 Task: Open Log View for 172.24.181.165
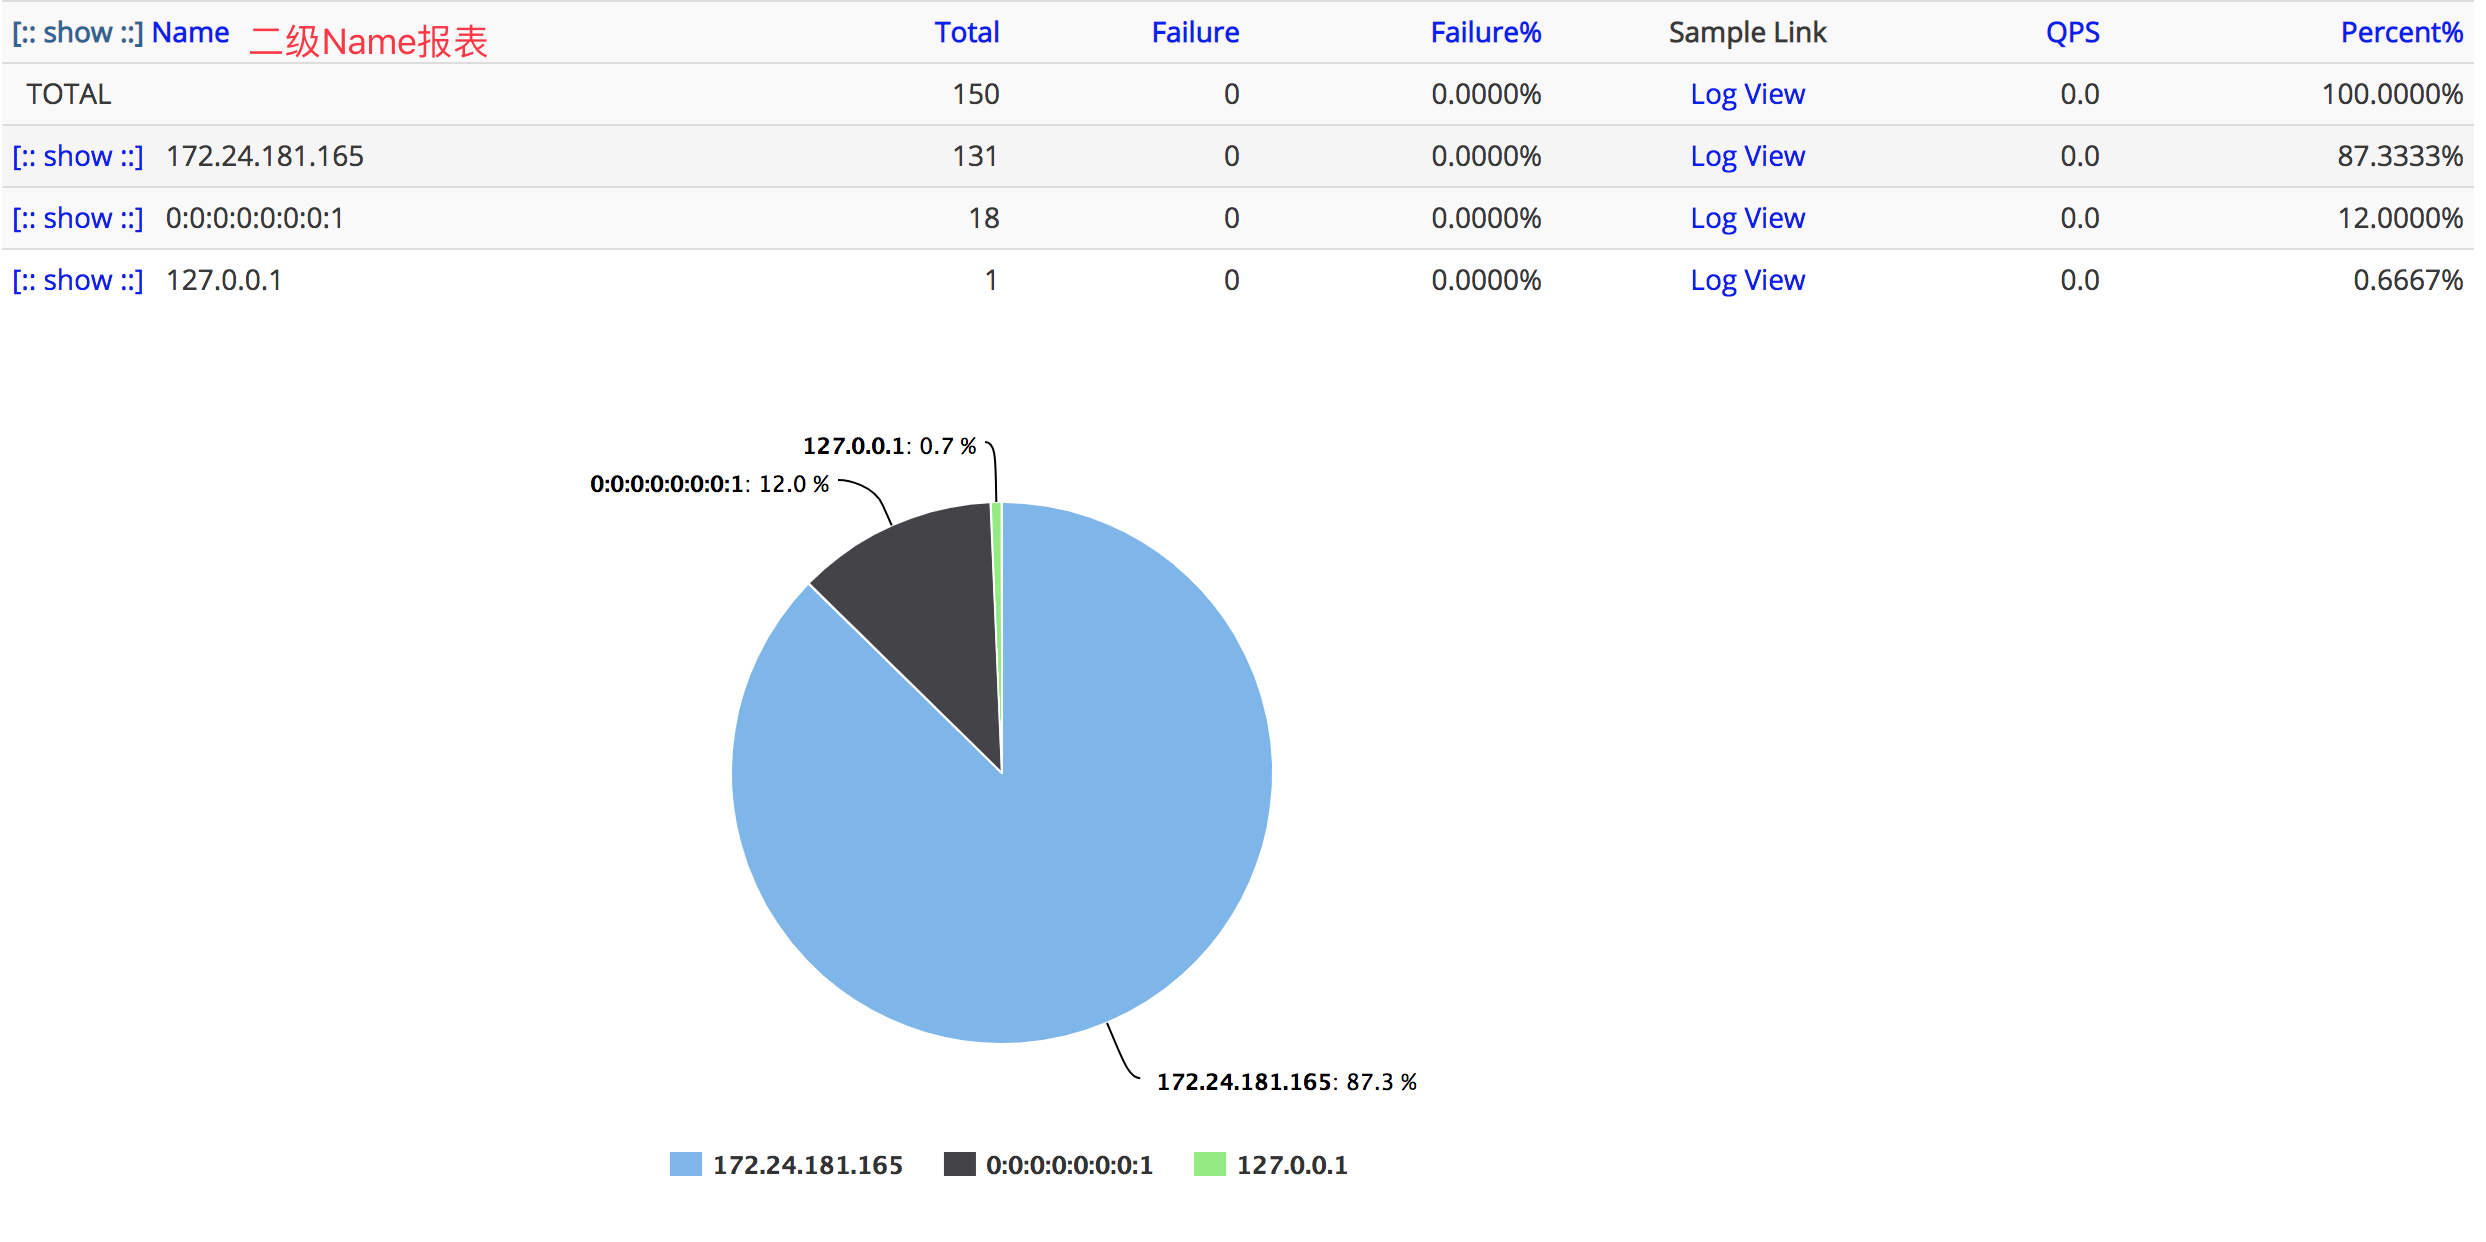pos(1747,156)
